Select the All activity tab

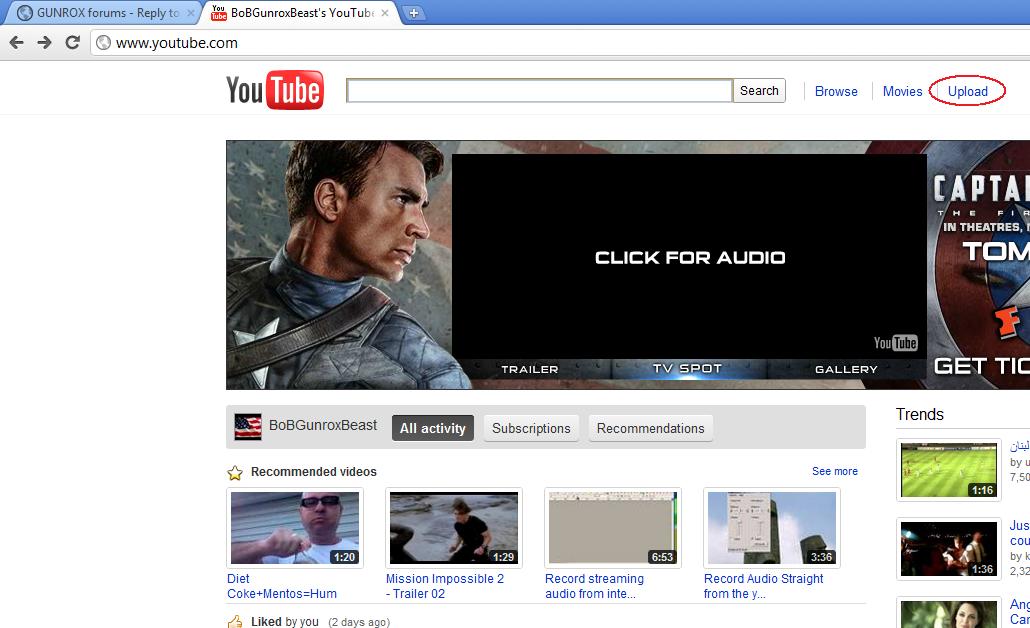(x=432, y=428)
